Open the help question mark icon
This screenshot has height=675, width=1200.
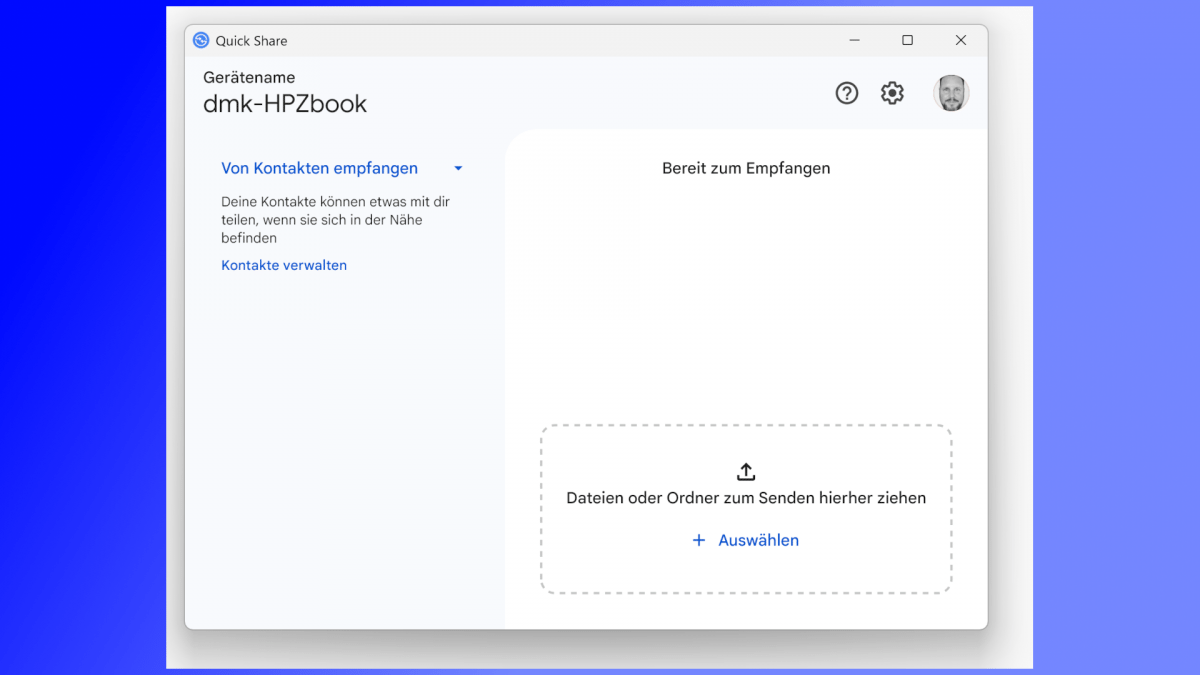tap(847, 93)
